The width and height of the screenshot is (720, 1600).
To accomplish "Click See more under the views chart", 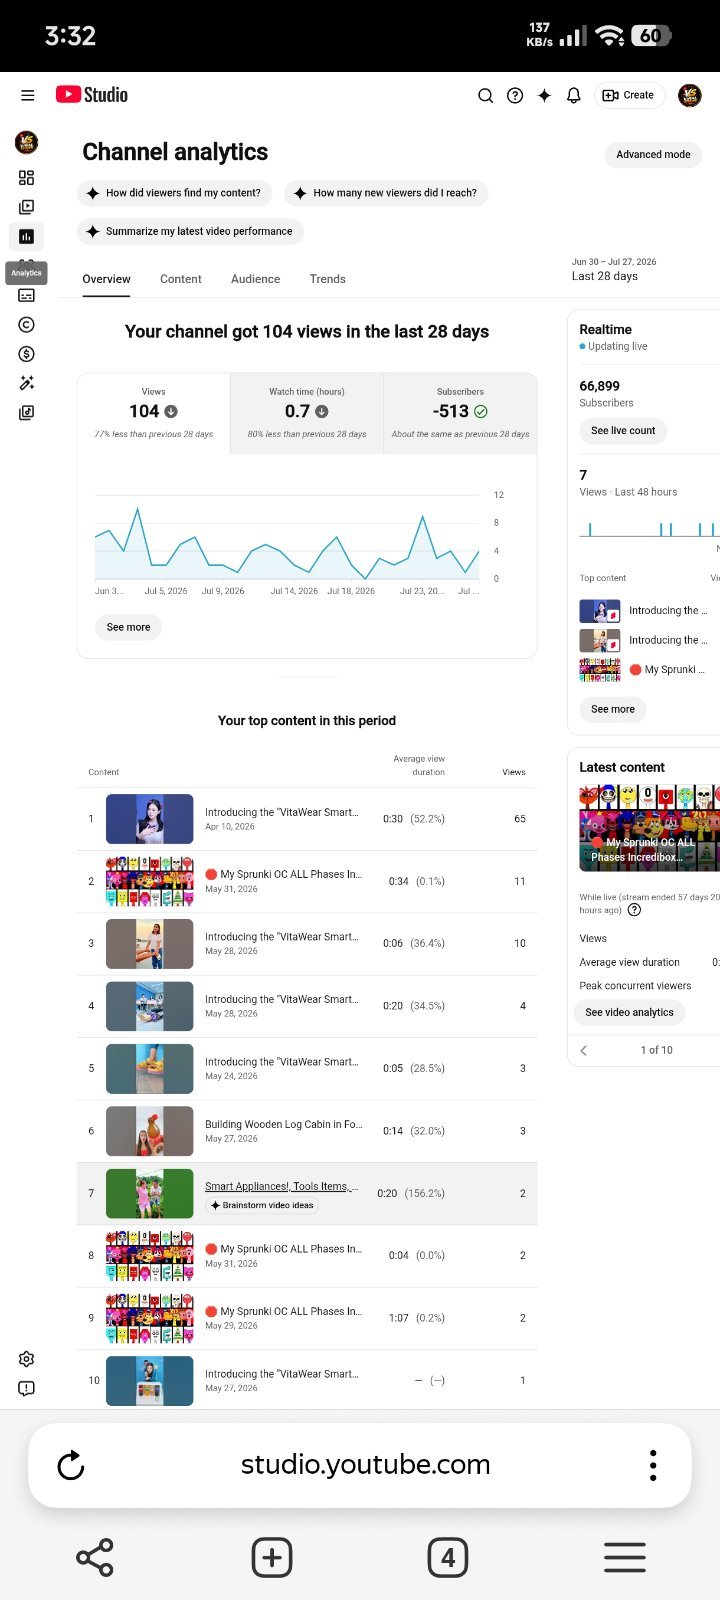I will tap(128, 627).
